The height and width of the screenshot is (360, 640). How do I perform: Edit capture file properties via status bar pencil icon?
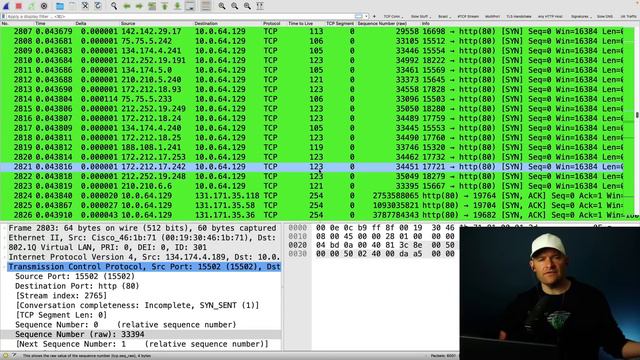[x=14, y=356]
